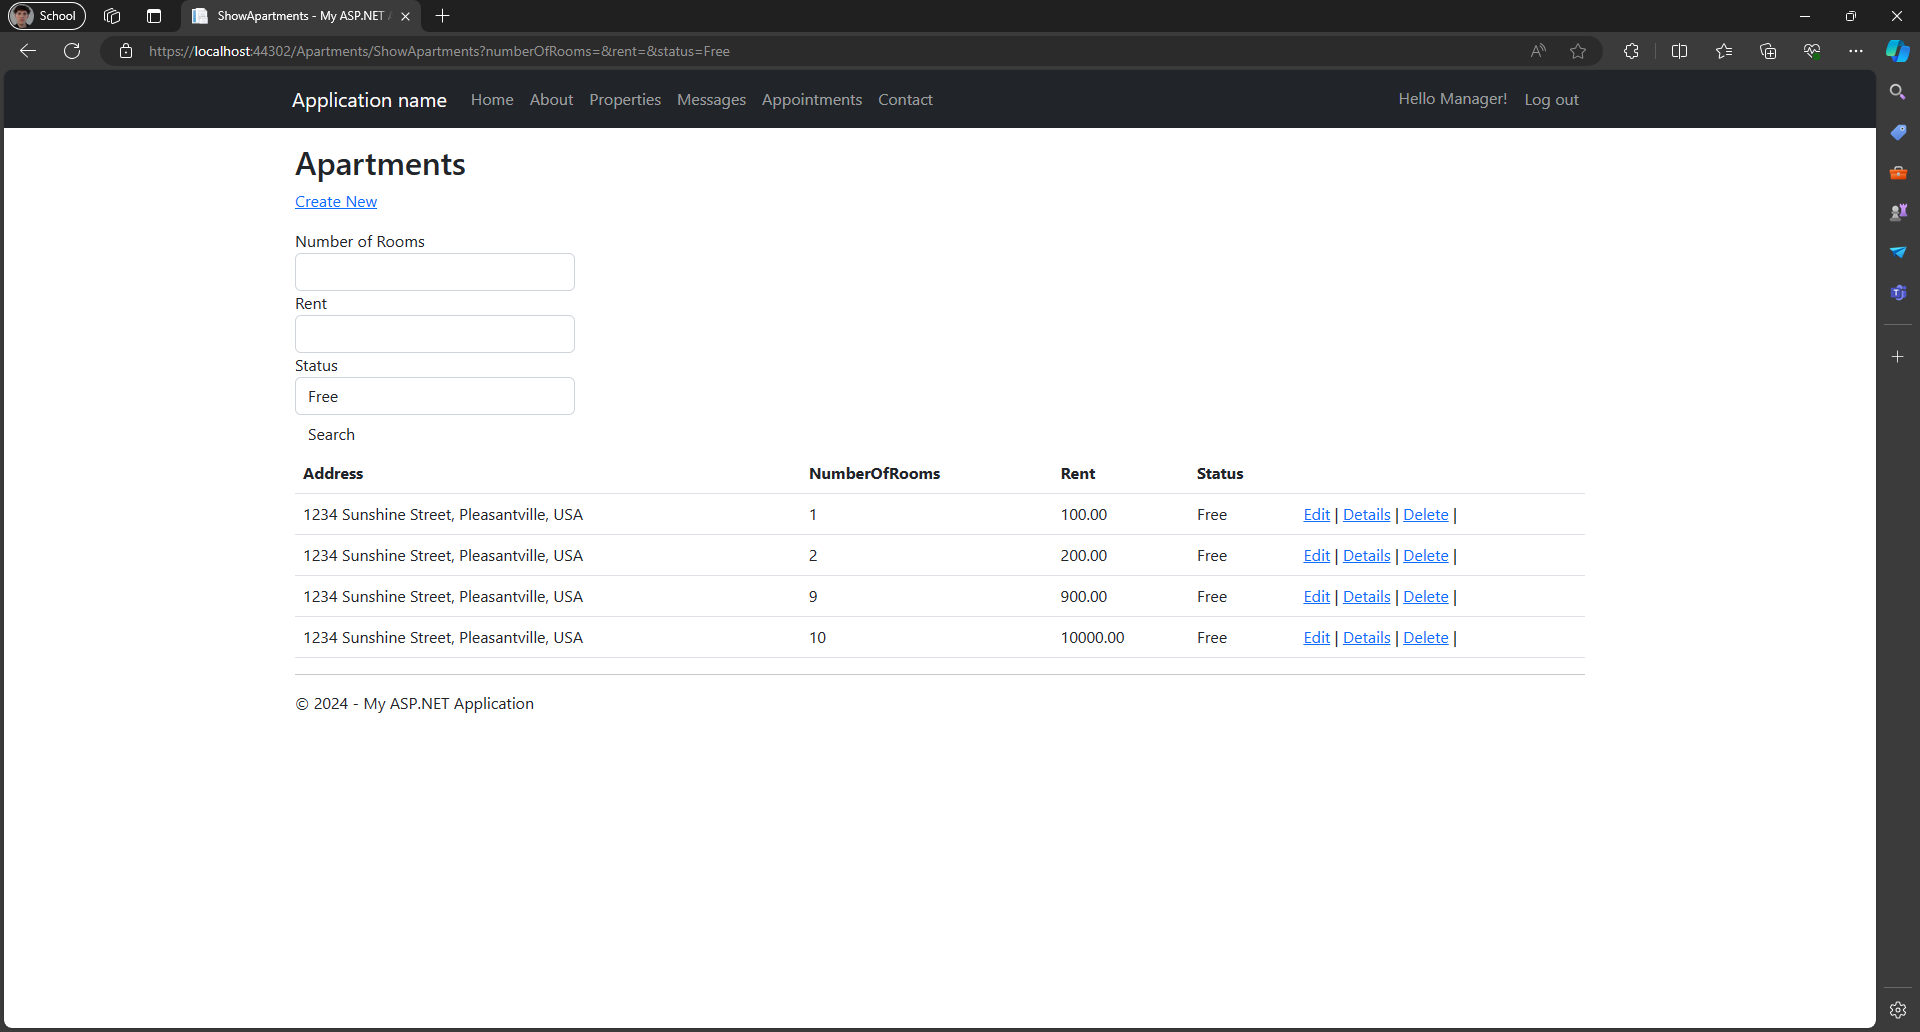Open sidebar Microsoft Teams icon
The height and width of the screenshot is (1032, 1920).
[1897, 292]
